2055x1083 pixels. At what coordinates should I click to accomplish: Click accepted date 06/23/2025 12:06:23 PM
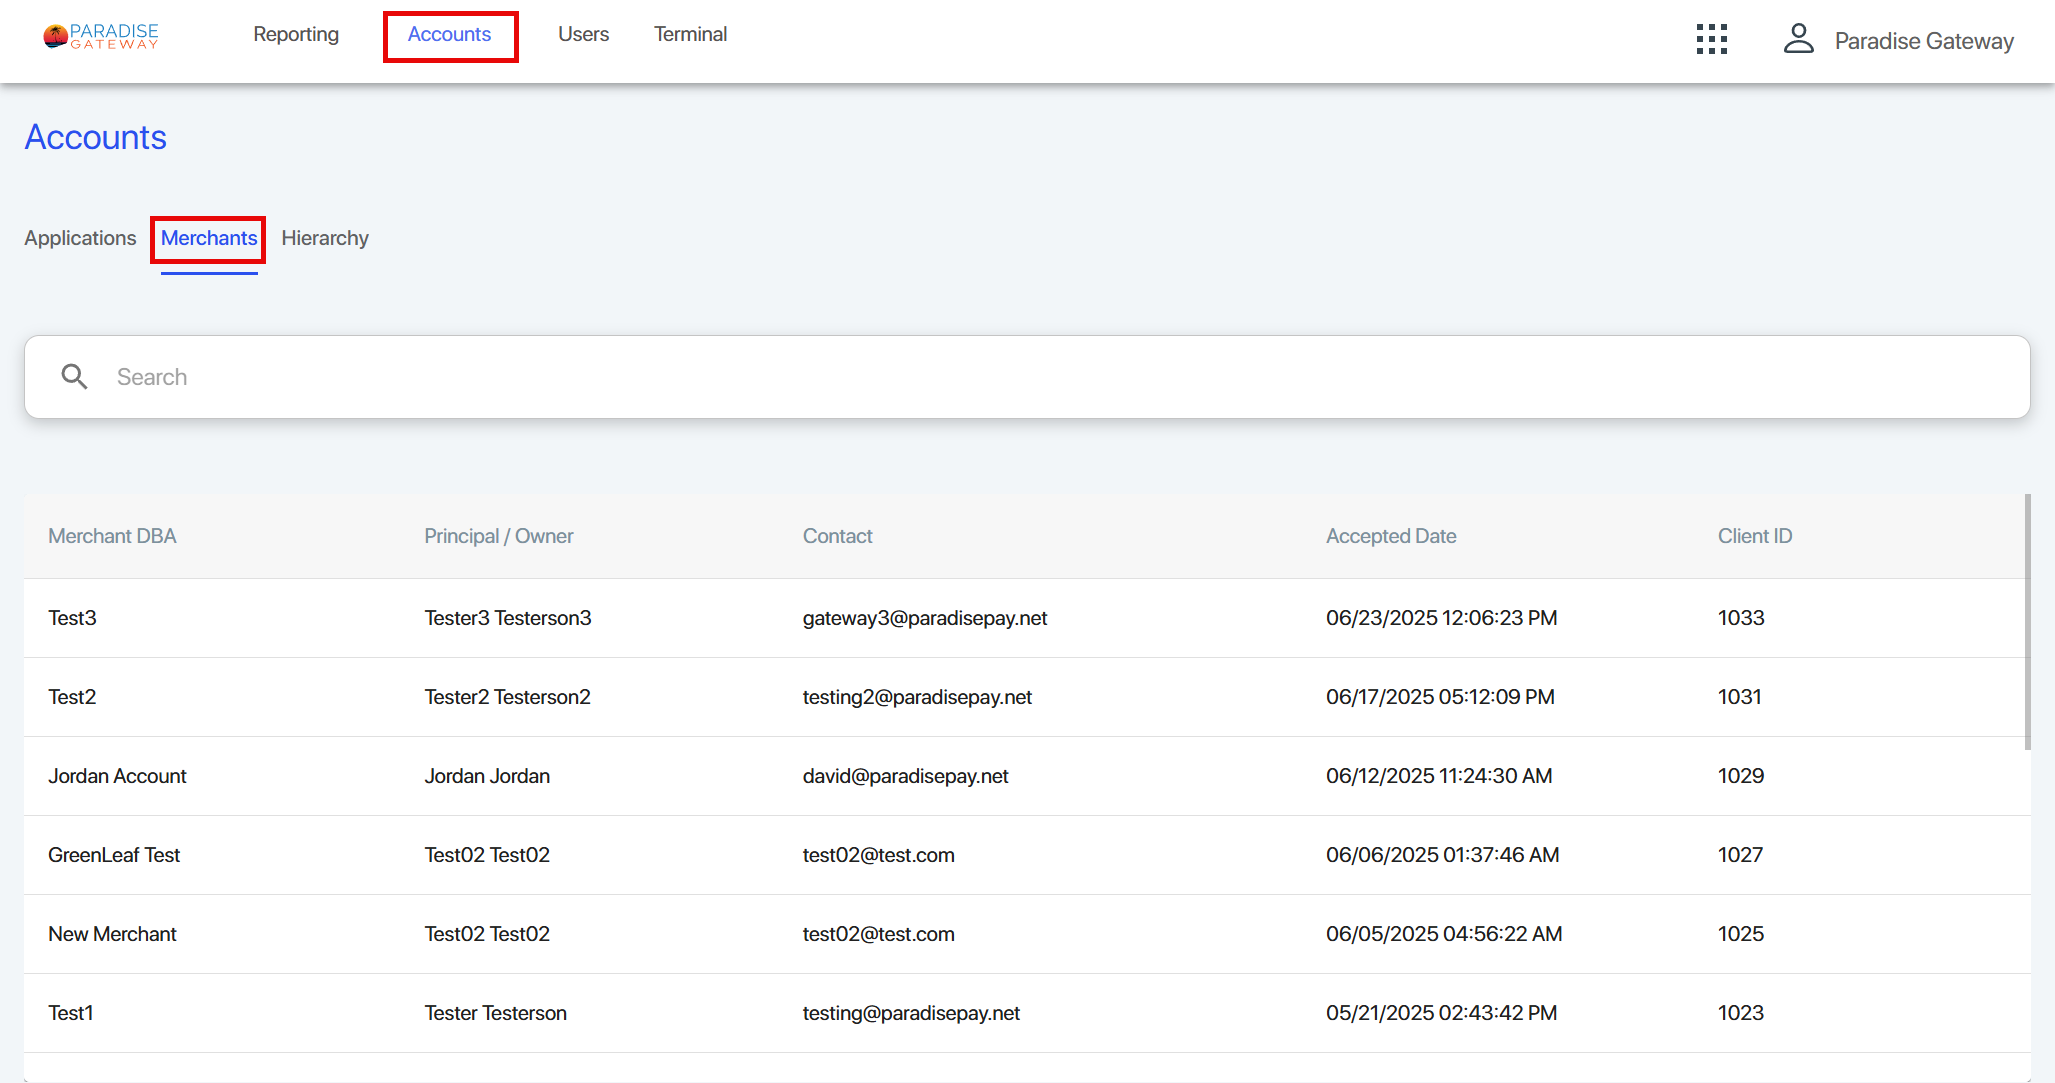pyautogui.click(x=1441, y=618)
